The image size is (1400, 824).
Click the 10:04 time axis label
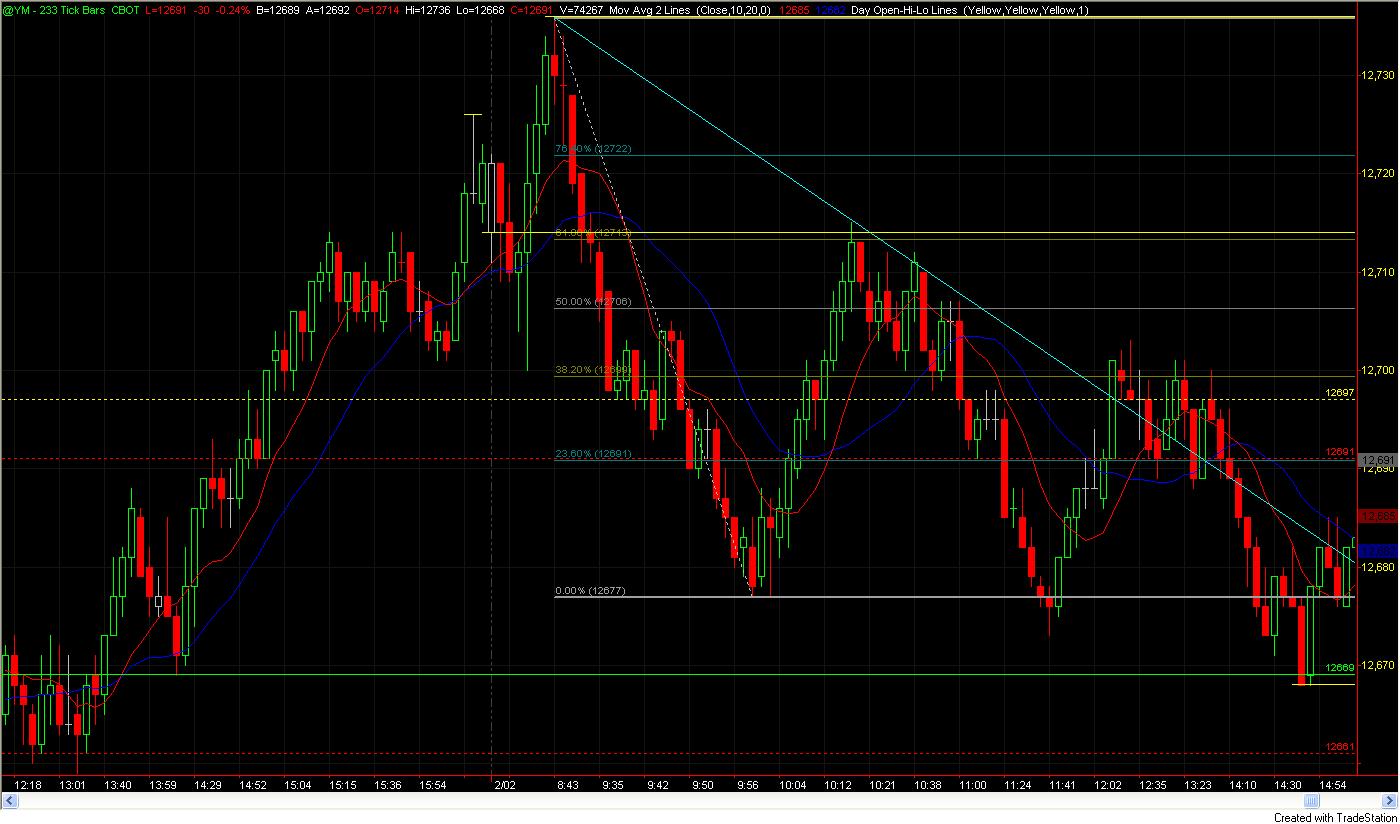click(x=792, y=785)
